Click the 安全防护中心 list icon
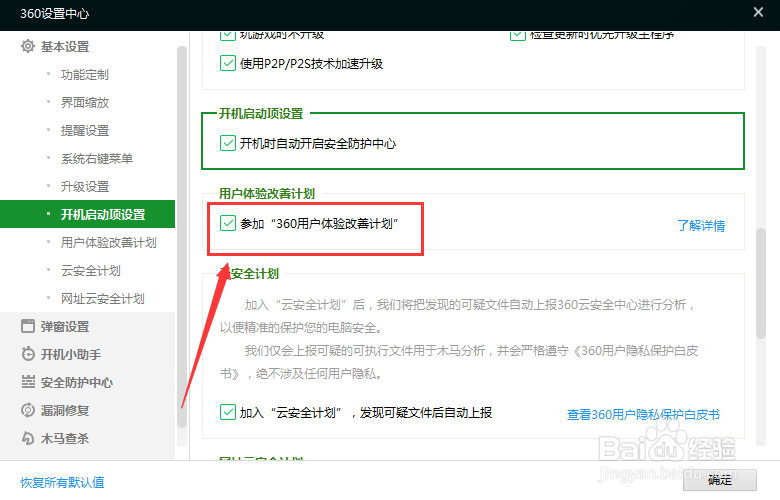 tap(28, 382)
